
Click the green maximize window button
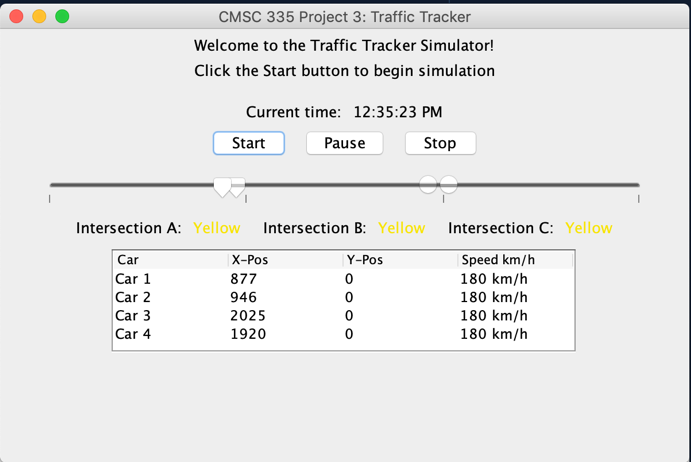62,17
